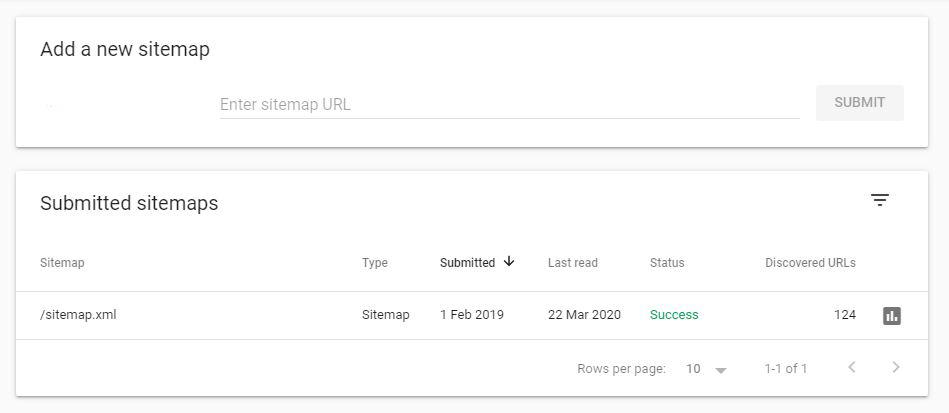Image resolution: width=949 pixels, height=413 pixels.
Task: Go to the next page of sitemaps
Action: [x=896, y=368]
